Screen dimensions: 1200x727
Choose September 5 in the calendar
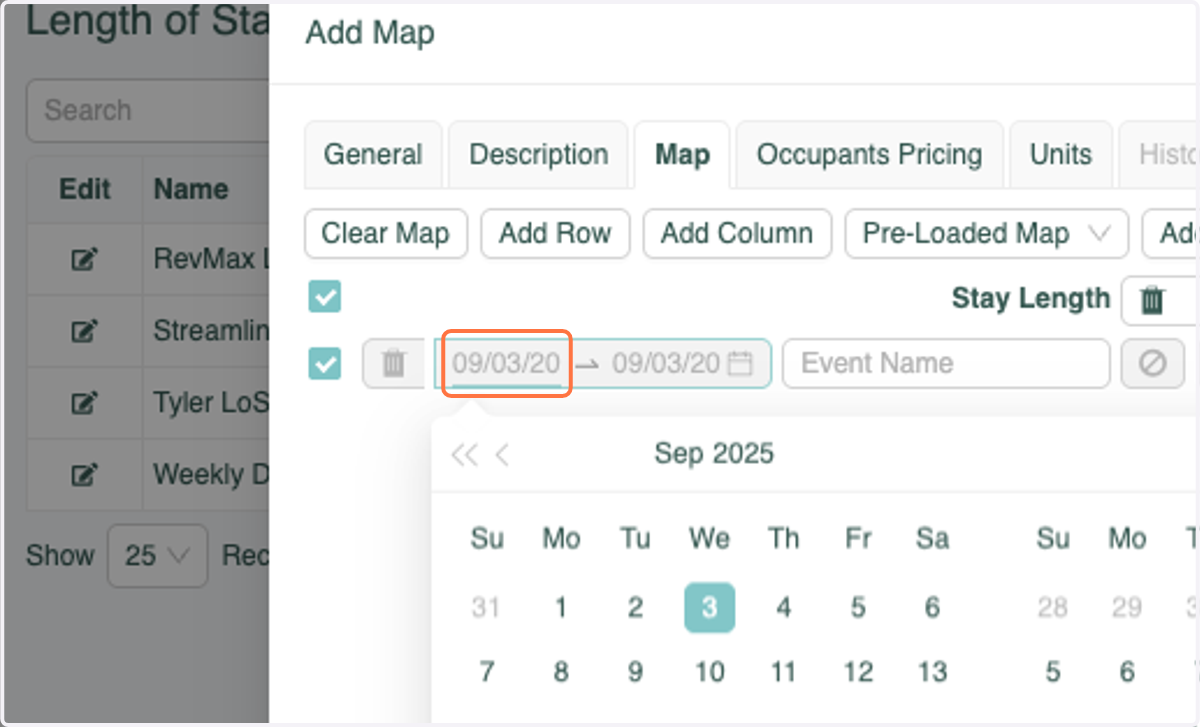point(858,607)
